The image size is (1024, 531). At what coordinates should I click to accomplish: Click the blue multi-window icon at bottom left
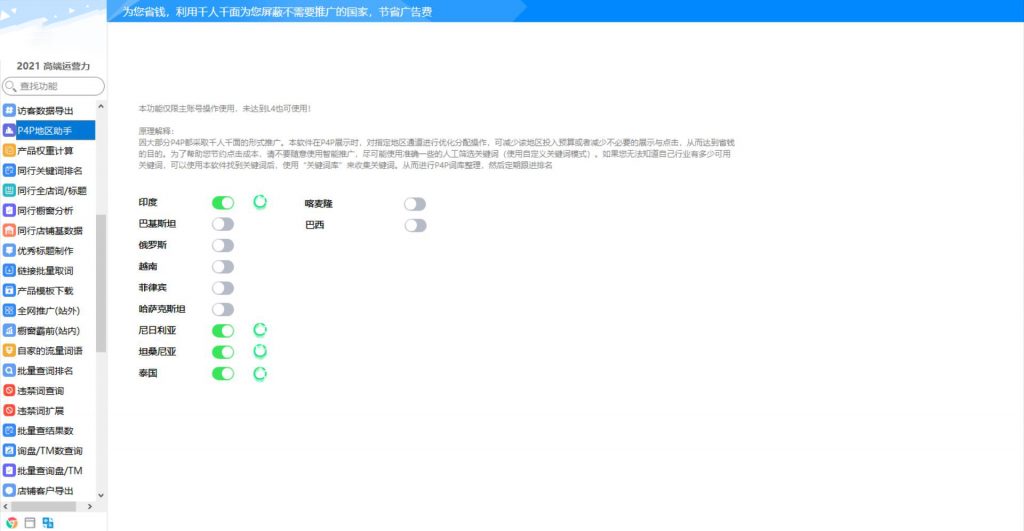(x=48, y=523)
